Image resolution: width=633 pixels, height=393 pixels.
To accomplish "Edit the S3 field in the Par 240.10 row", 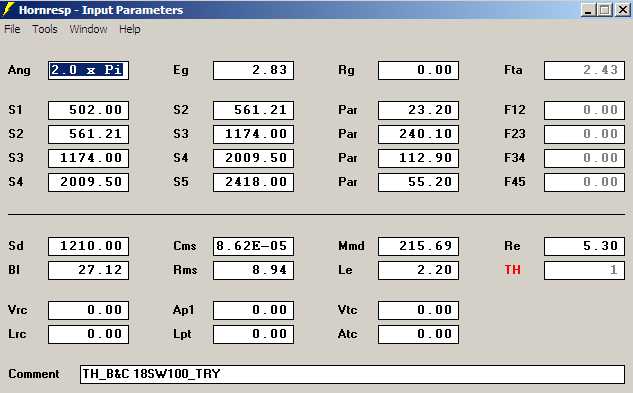I will (x=253, y=134).
